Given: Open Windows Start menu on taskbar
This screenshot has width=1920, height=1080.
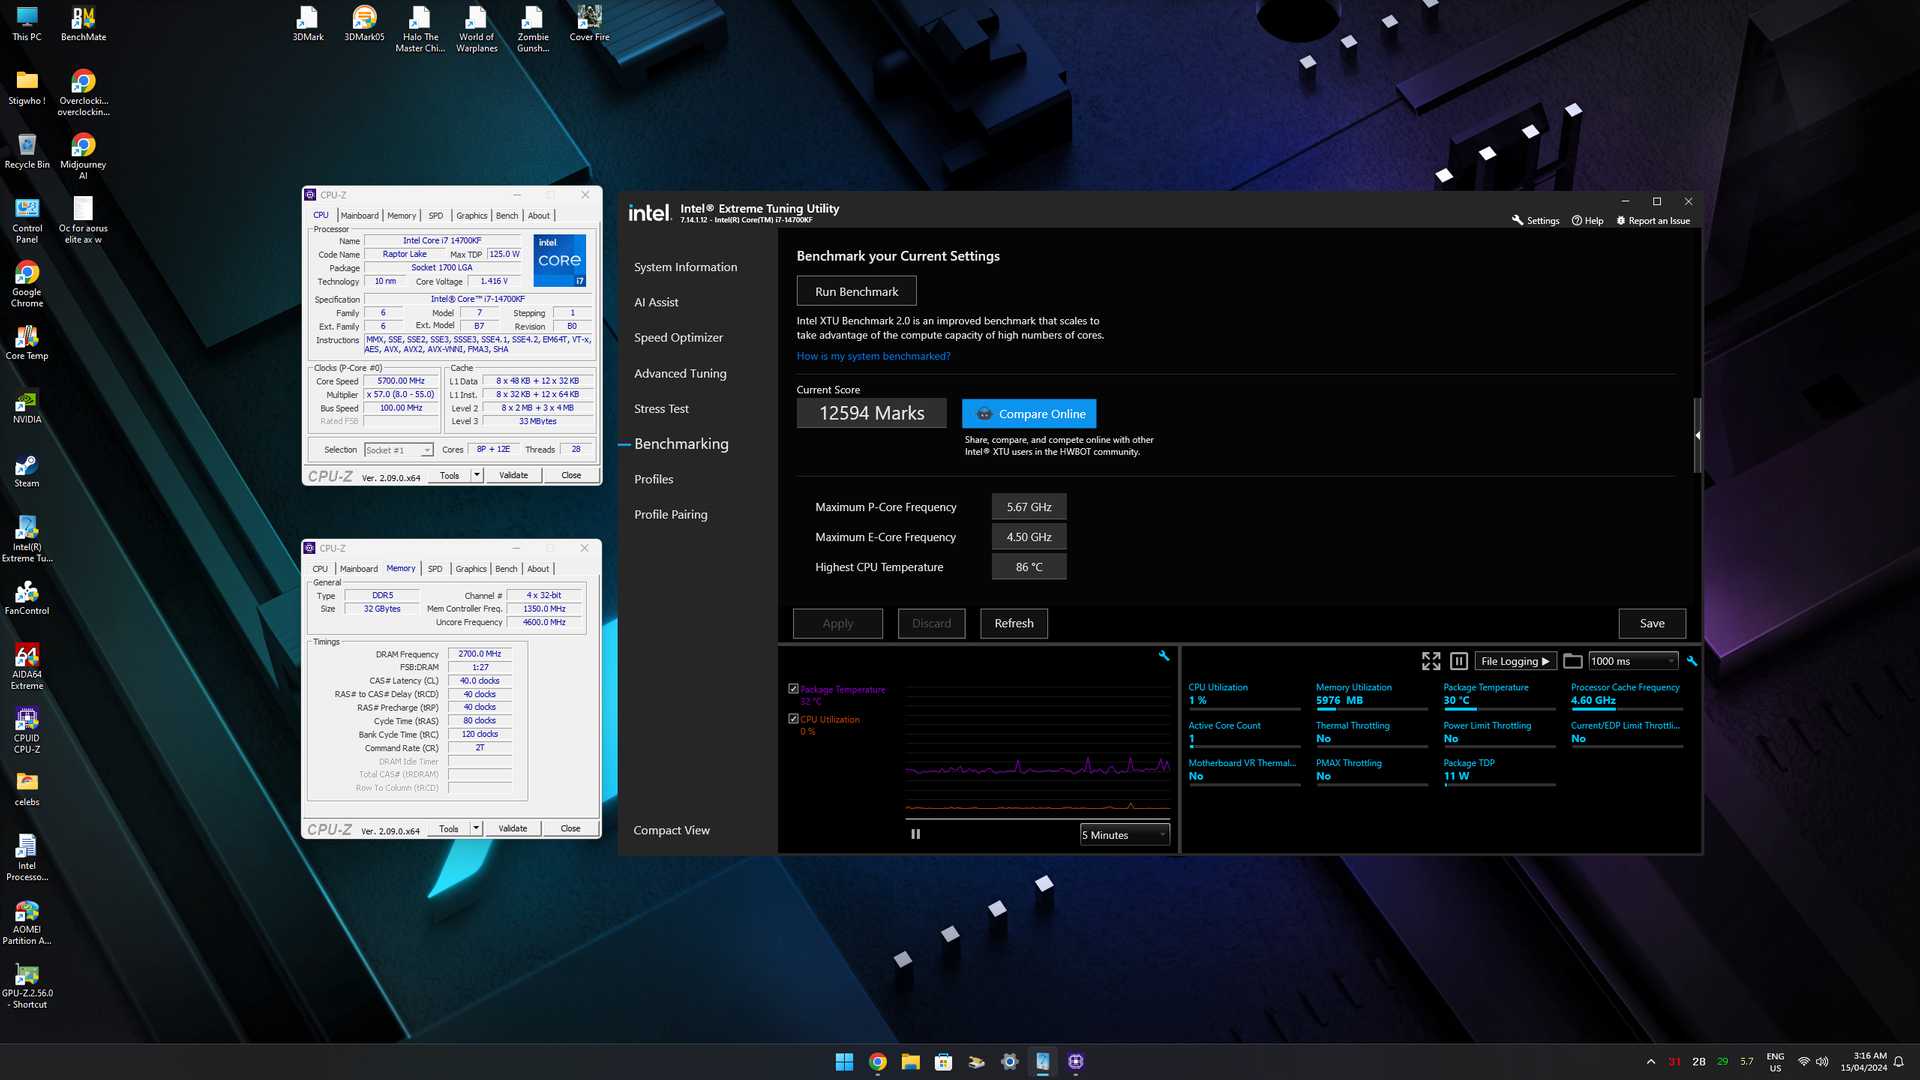Looking at the screenshot, I should [x=844, y=1062].
